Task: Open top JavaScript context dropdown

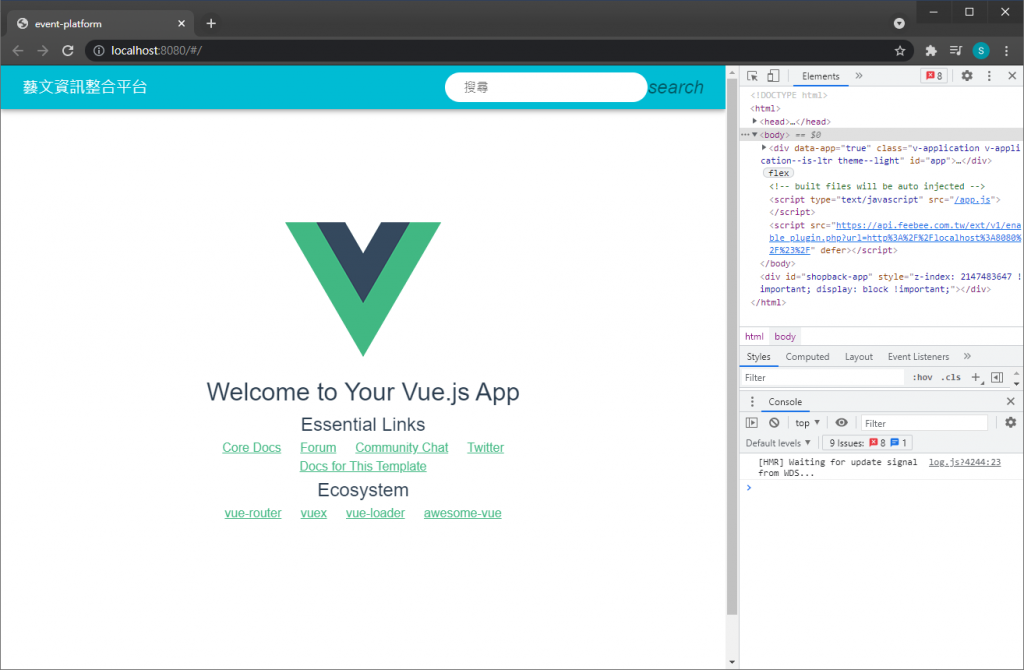Action: (x=807, y=423)
